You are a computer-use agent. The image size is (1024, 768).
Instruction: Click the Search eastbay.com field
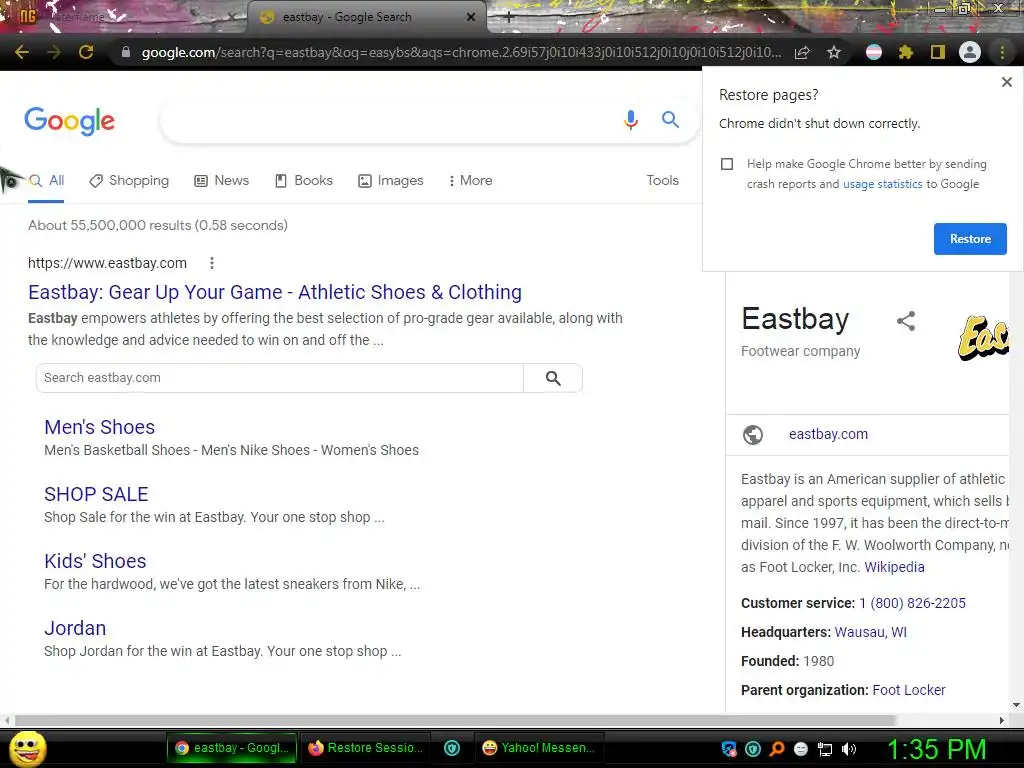point(280,378)
